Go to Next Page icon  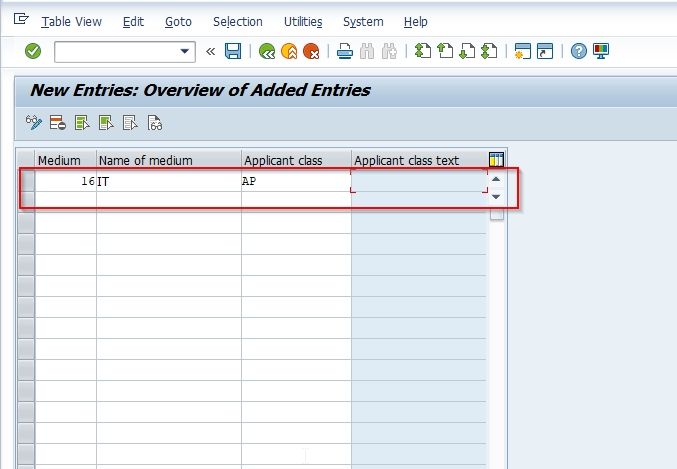467,51
